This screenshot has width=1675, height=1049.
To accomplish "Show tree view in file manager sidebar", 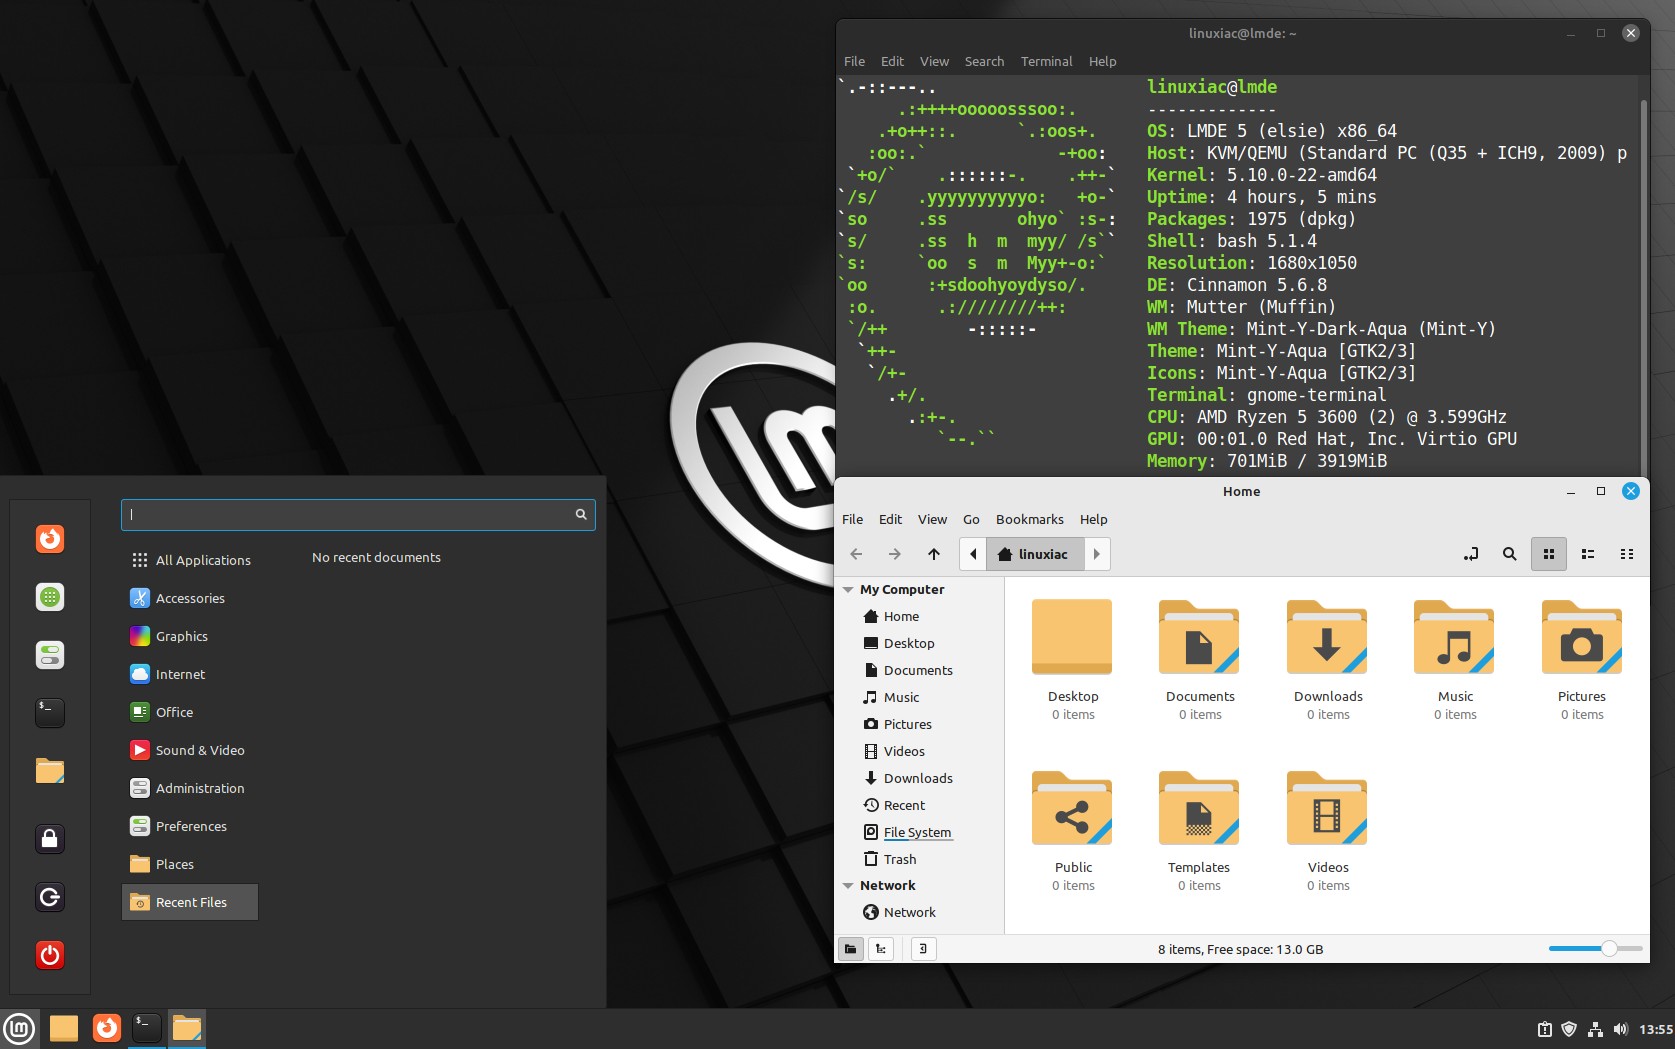I will (x=881, y=949).
